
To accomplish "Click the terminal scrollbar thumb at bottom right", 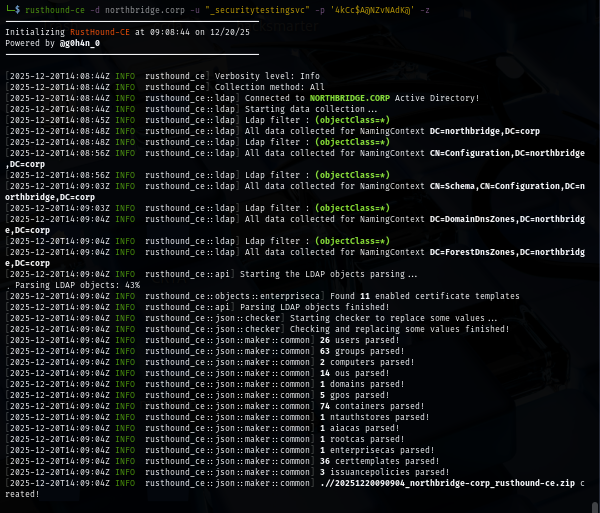I will point(595,507).
